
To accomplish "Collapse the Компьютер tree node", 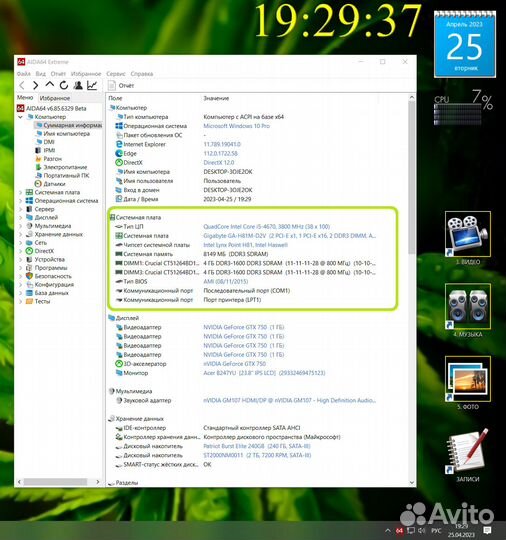I will coord(20,117).
